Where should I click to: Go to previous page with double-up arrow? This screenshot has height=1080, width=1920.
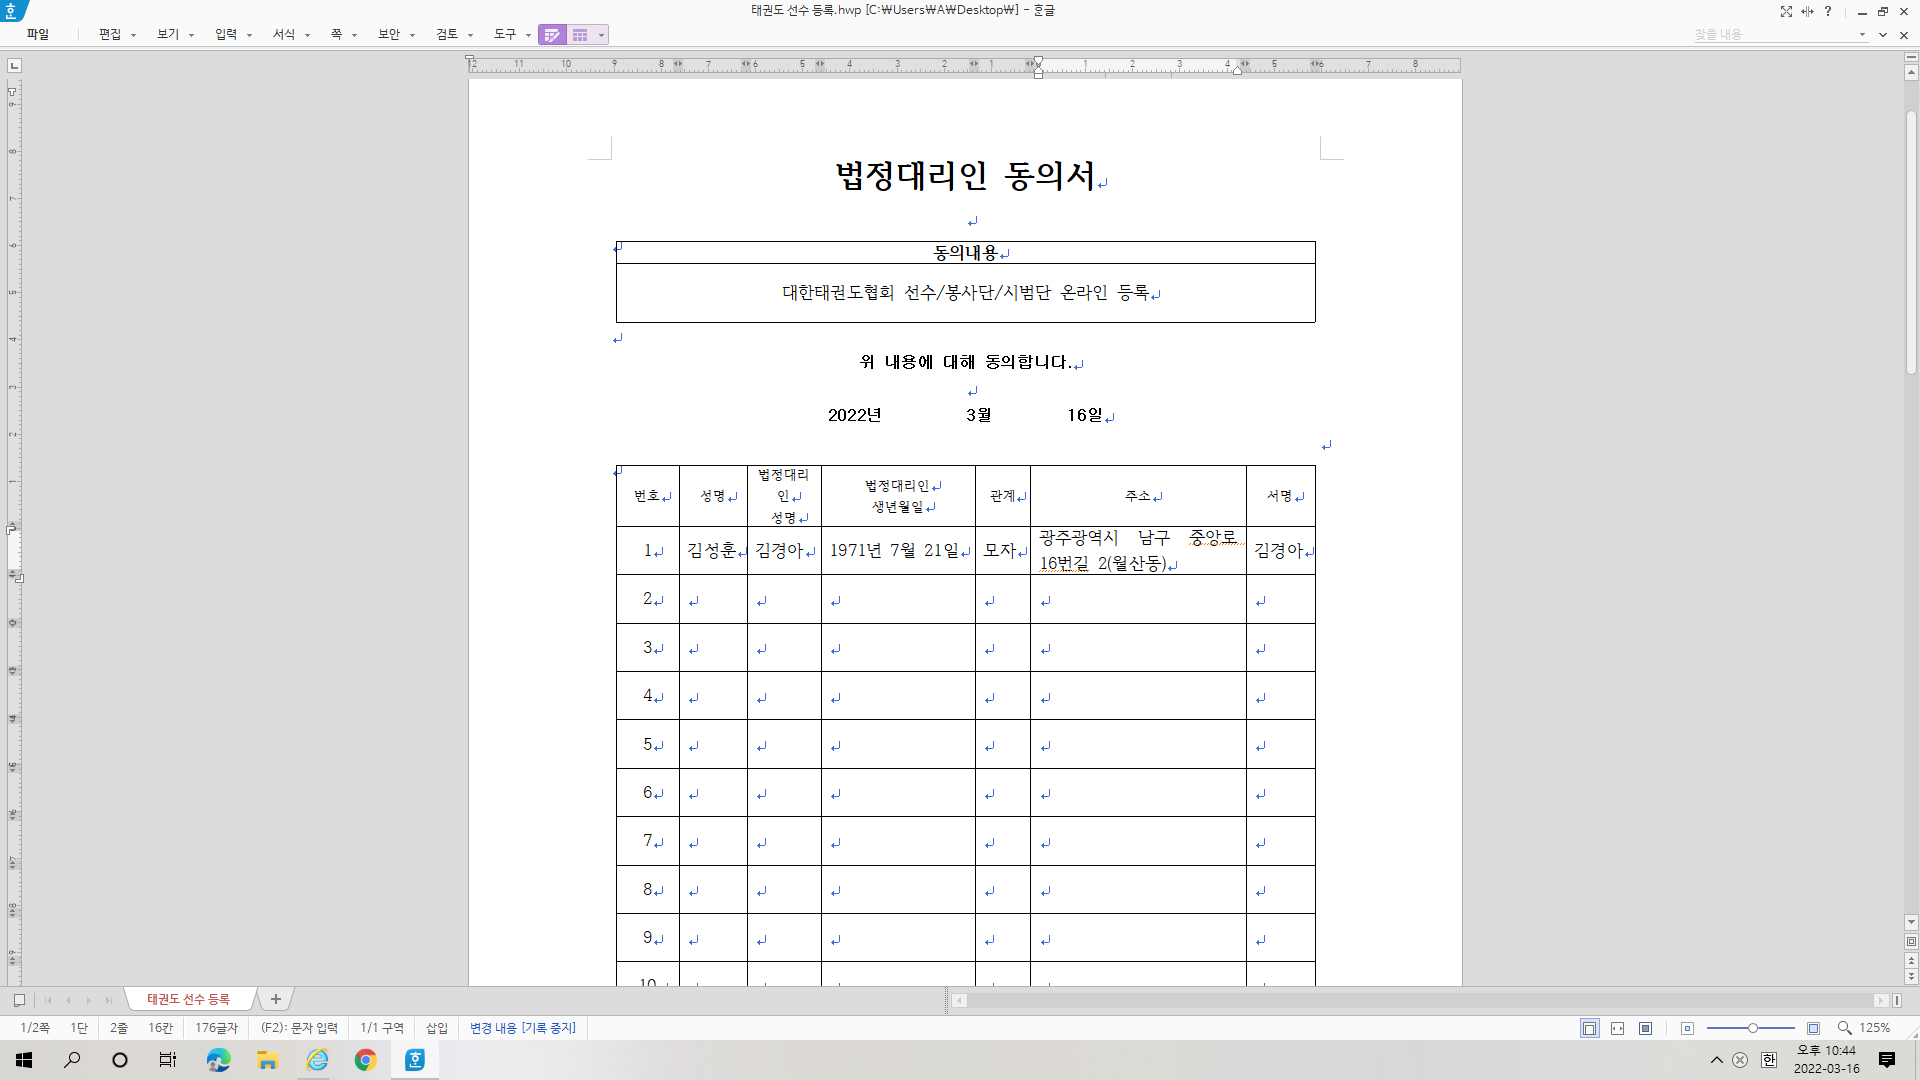coord(1911,960)
